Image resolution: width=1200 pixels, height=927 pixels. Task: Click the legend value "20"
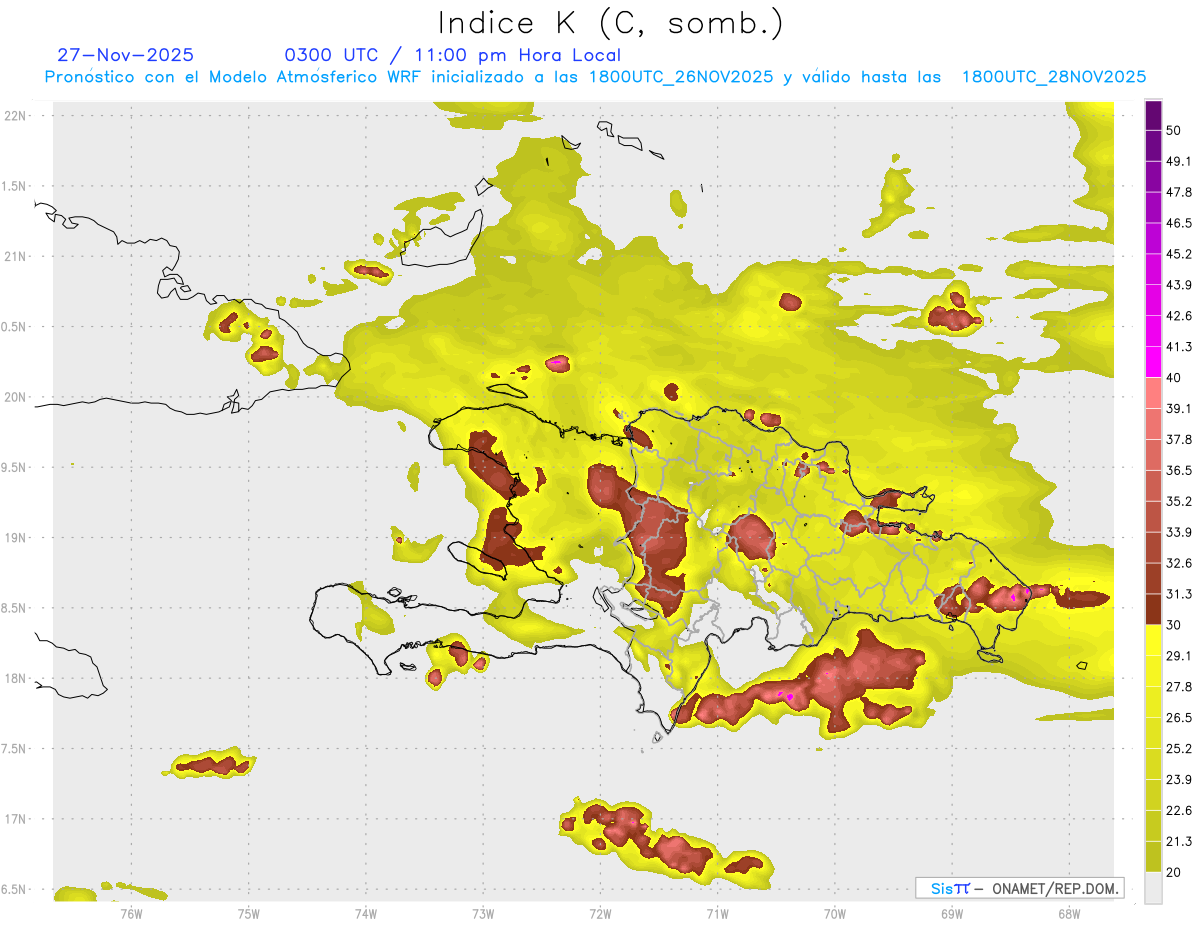tap(1174, 872)
